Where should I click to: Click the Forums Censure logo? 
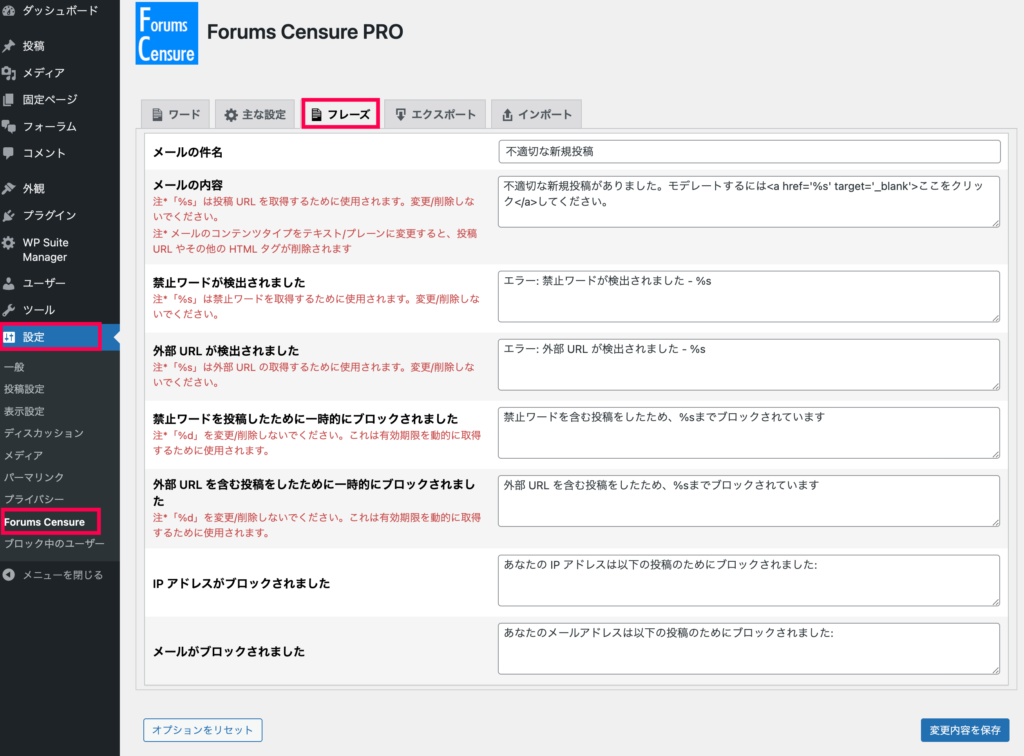[167, 33]
